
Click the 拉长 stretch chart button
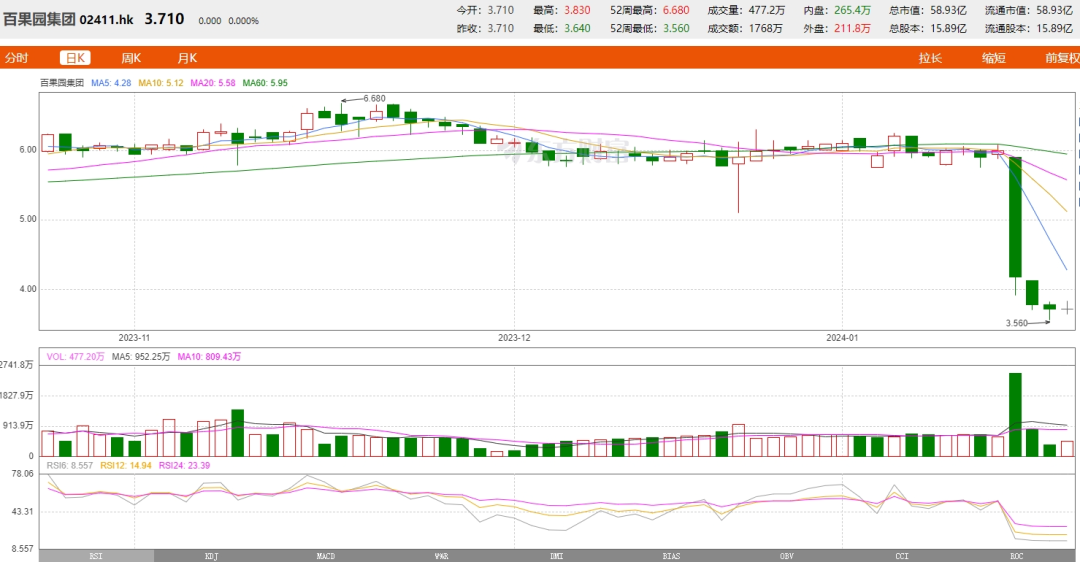point(930,58)
